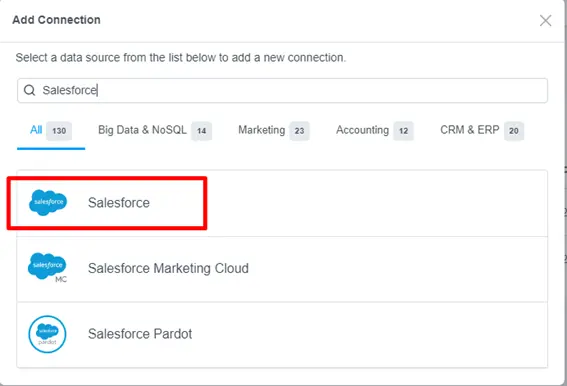Choose Salesforce Marketing Cloud connection
The image size is (567, 386).
click(x=282, y=269)
